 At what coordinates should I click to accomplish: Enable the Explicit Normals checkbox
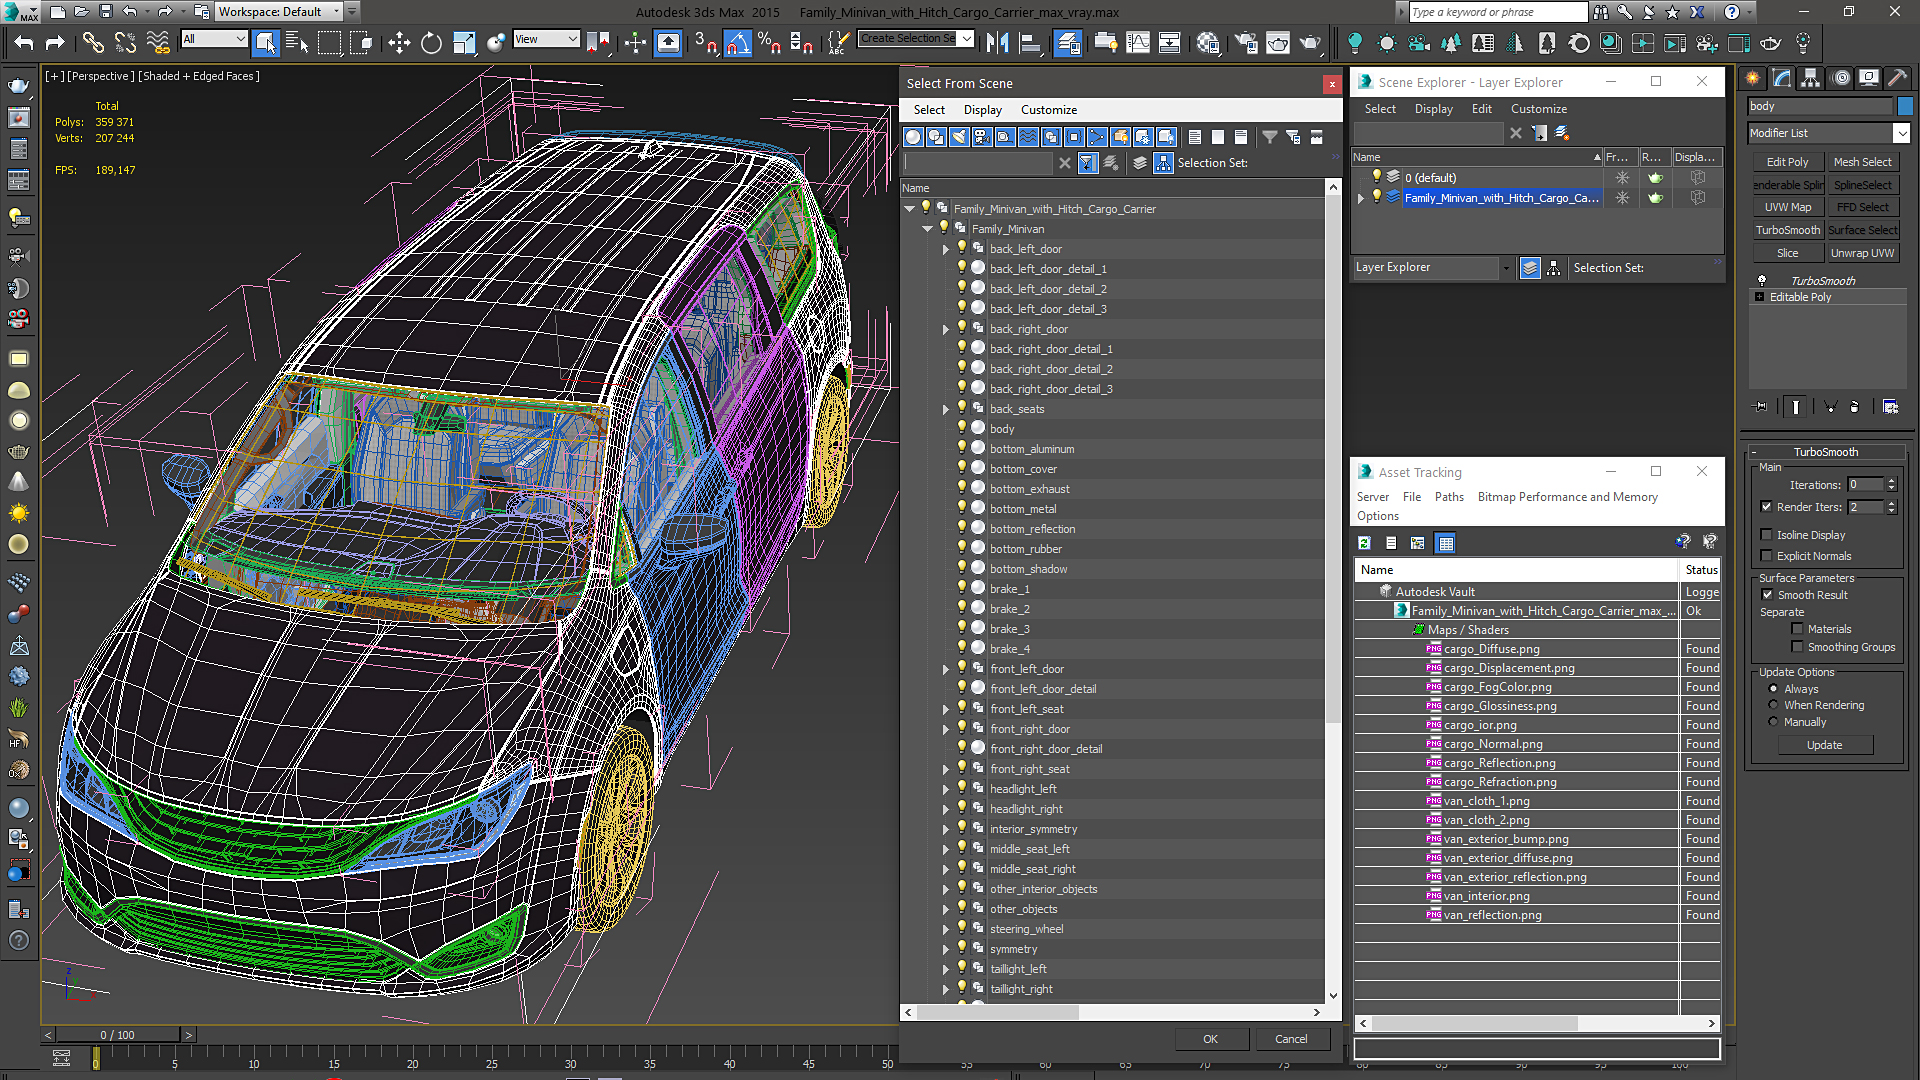(x=1766, y=556)
